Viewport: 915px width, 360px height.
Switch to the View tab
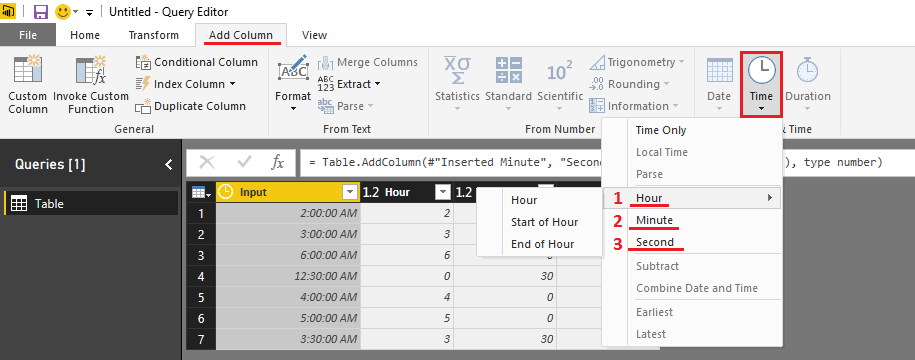coord(315,35)
